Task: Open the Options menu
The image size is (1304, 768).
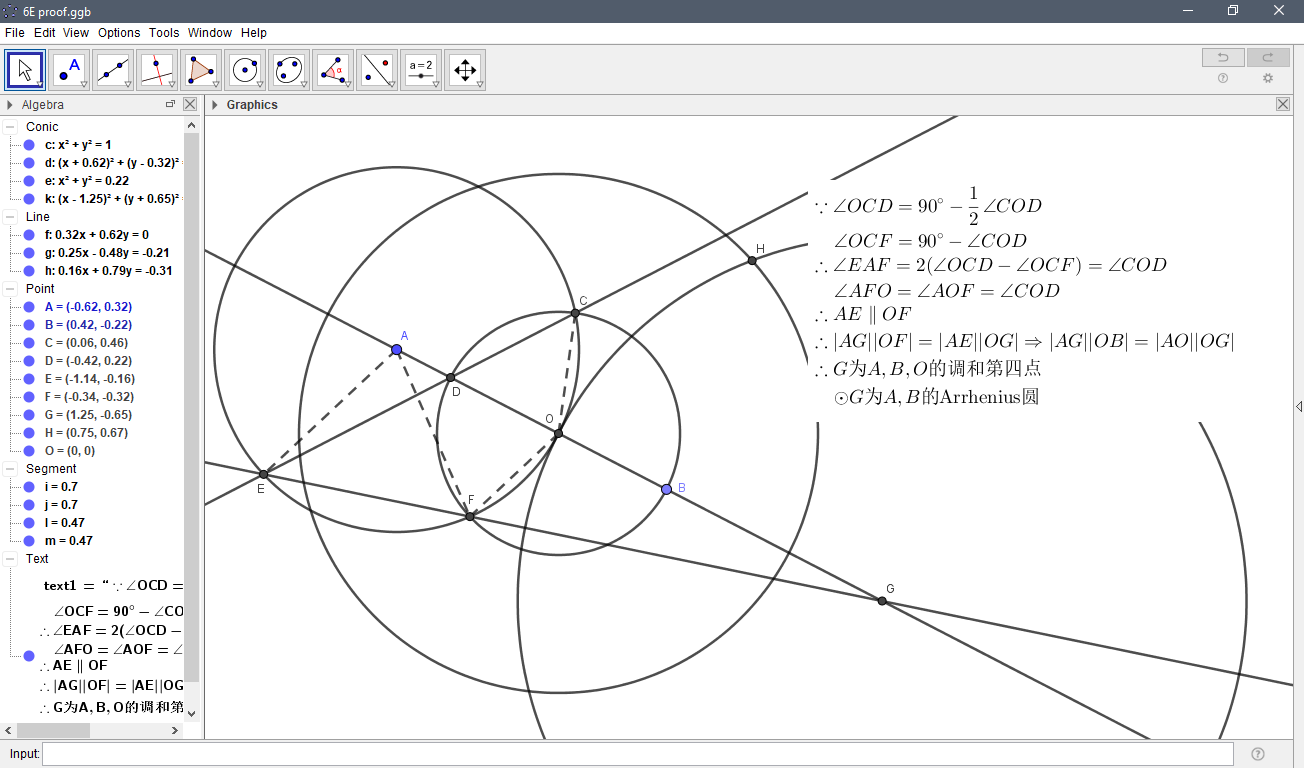Action: (118, 32)
